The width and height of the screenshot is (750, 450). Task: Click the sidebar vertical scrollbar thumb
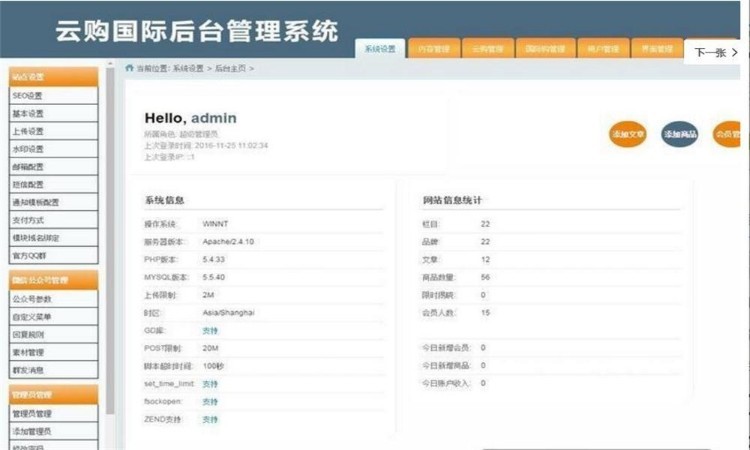click(x=110, y=241)
